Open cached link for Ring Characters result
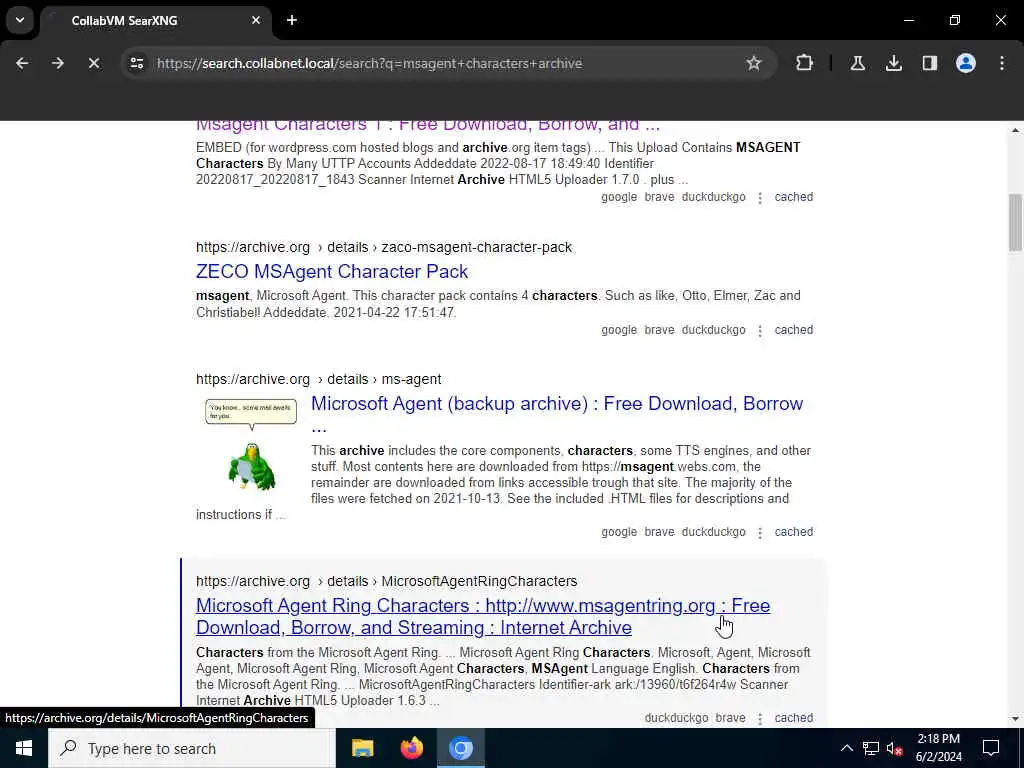This screenshot has width=1024, height=768. (x=793, y=717)
